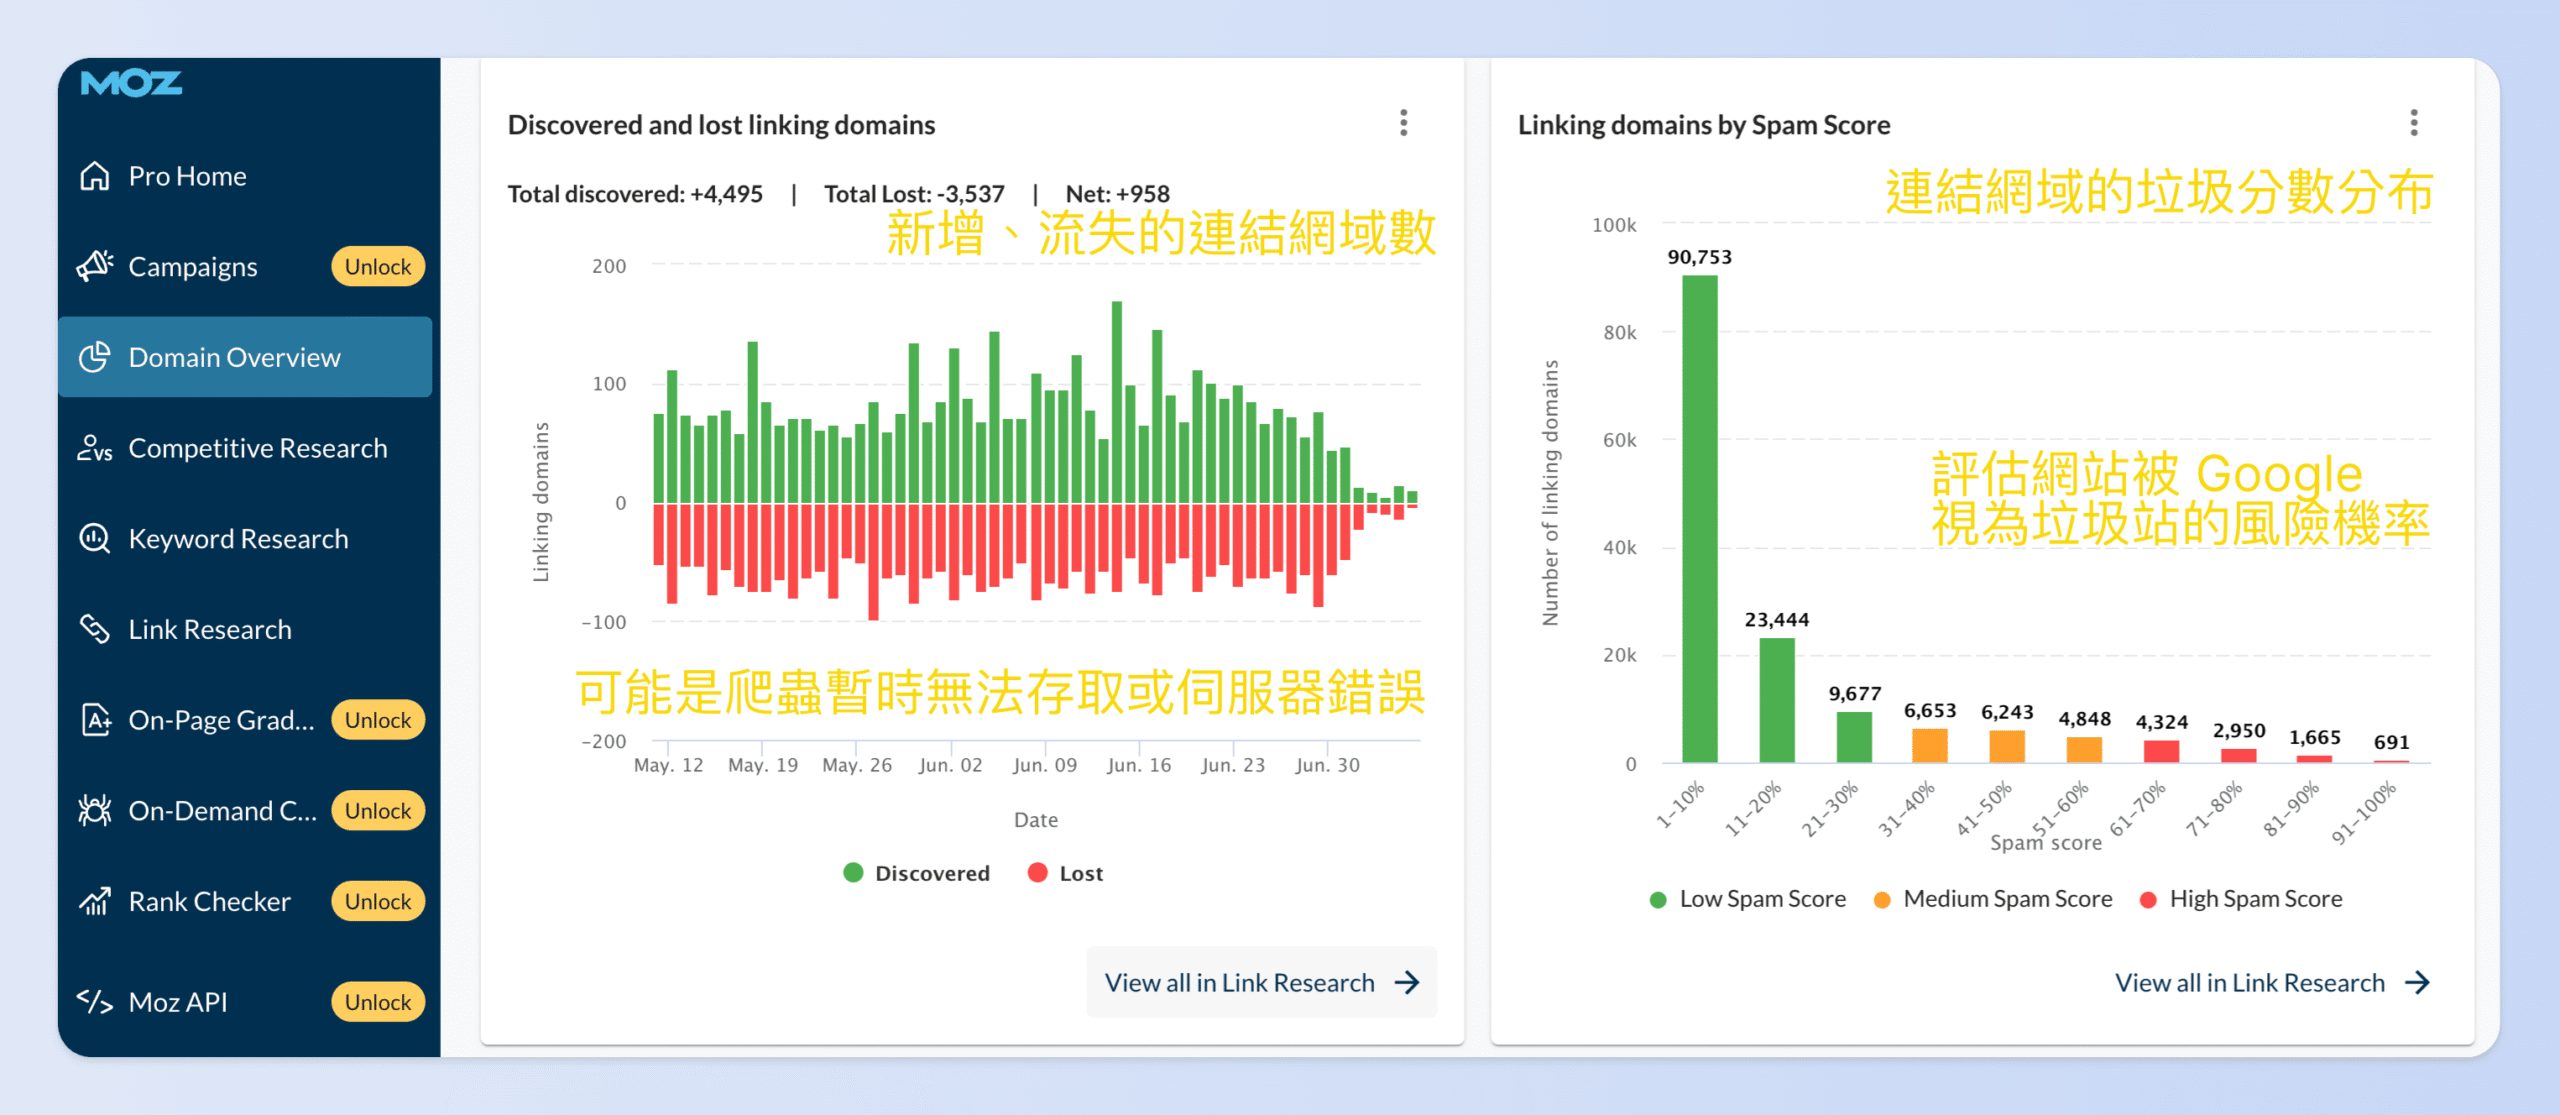Click the Rank Checker chart icon
Viewport: 2560px width, 1115px height.
(x=95, y=901)
